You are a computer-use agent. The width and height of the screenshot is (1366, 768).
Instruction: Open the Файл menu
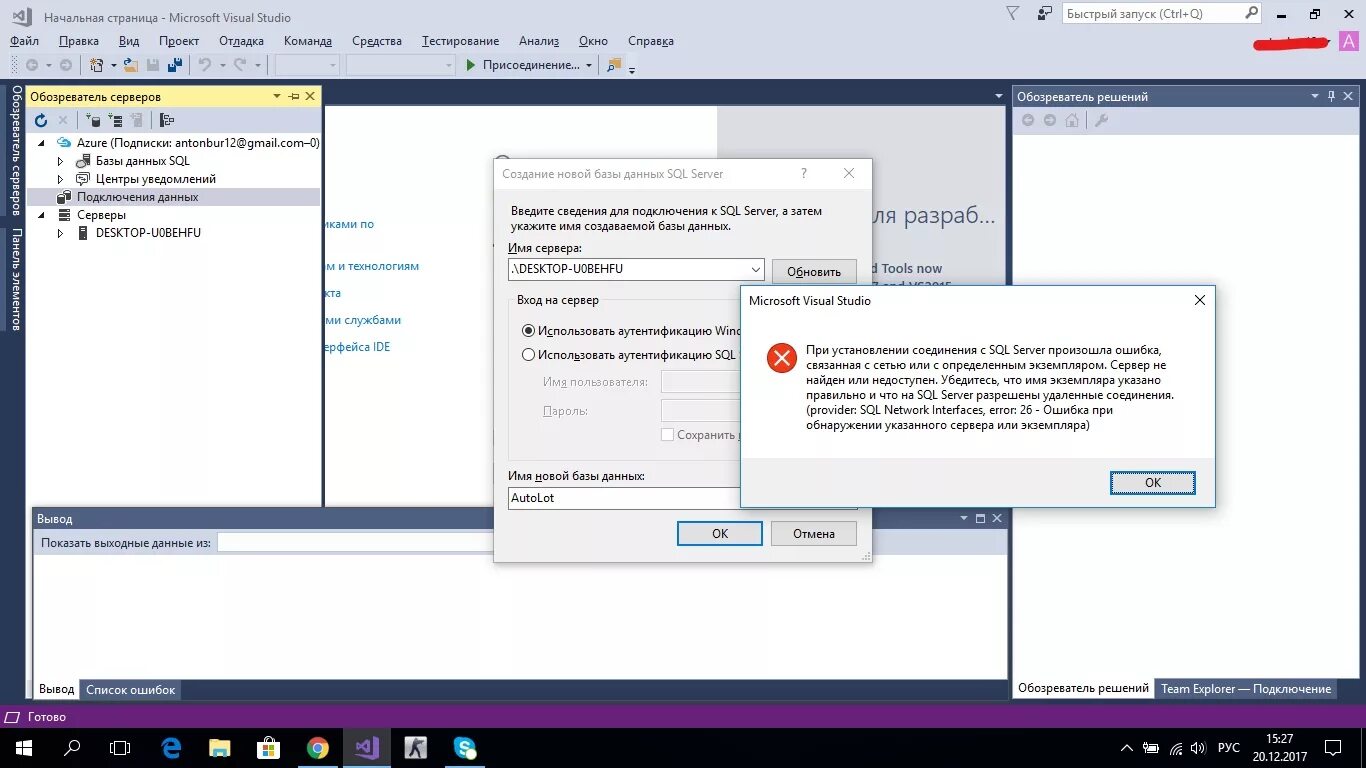coord(24,41)
